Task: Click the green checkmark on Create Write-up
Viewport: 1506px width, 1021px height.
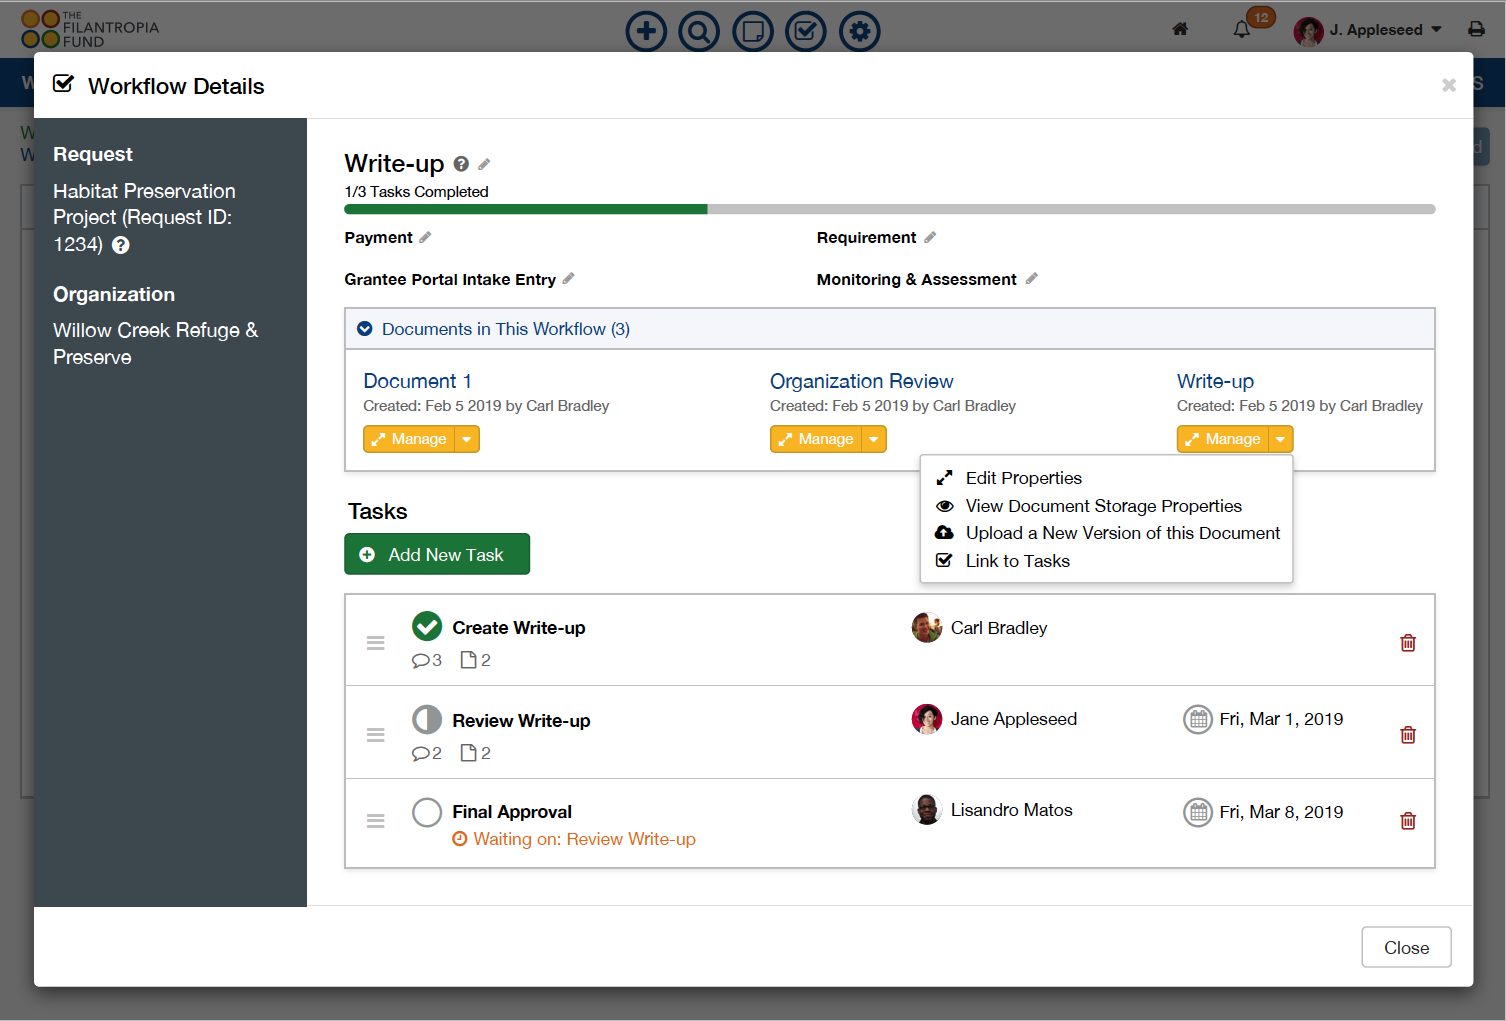Action: pos(427,626)
